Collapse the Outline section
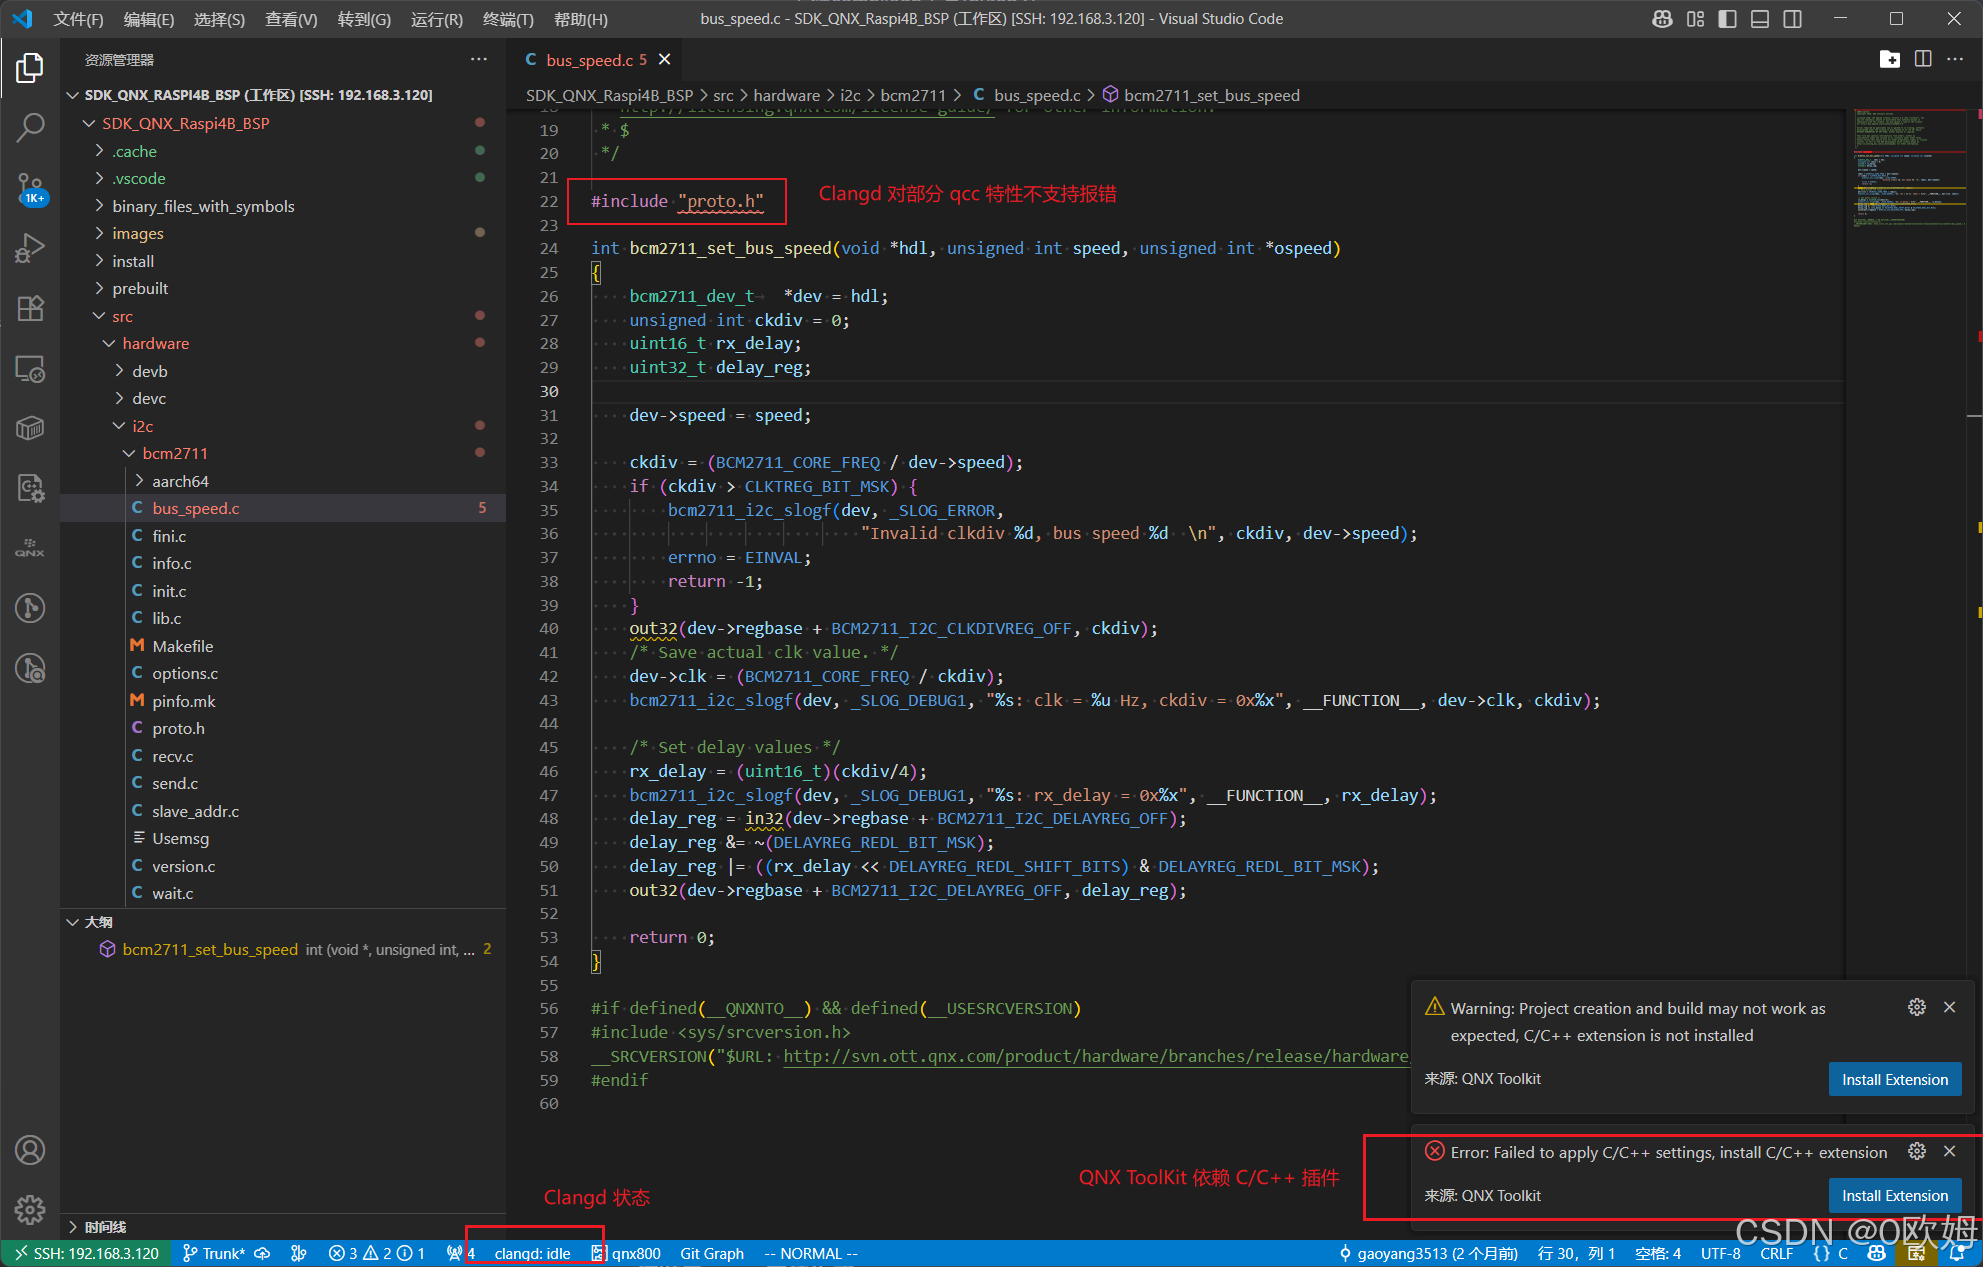This screenshot has height=1267, width=1983. click(x=284, y=922)
